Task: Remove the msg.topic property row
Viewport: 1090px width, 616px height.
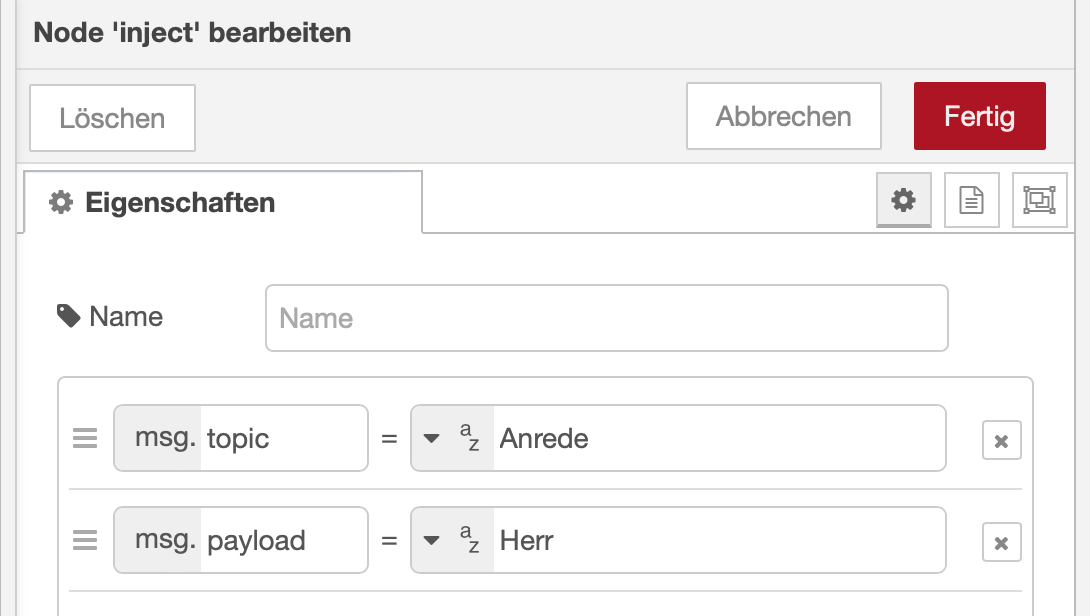Action: 1001,440
